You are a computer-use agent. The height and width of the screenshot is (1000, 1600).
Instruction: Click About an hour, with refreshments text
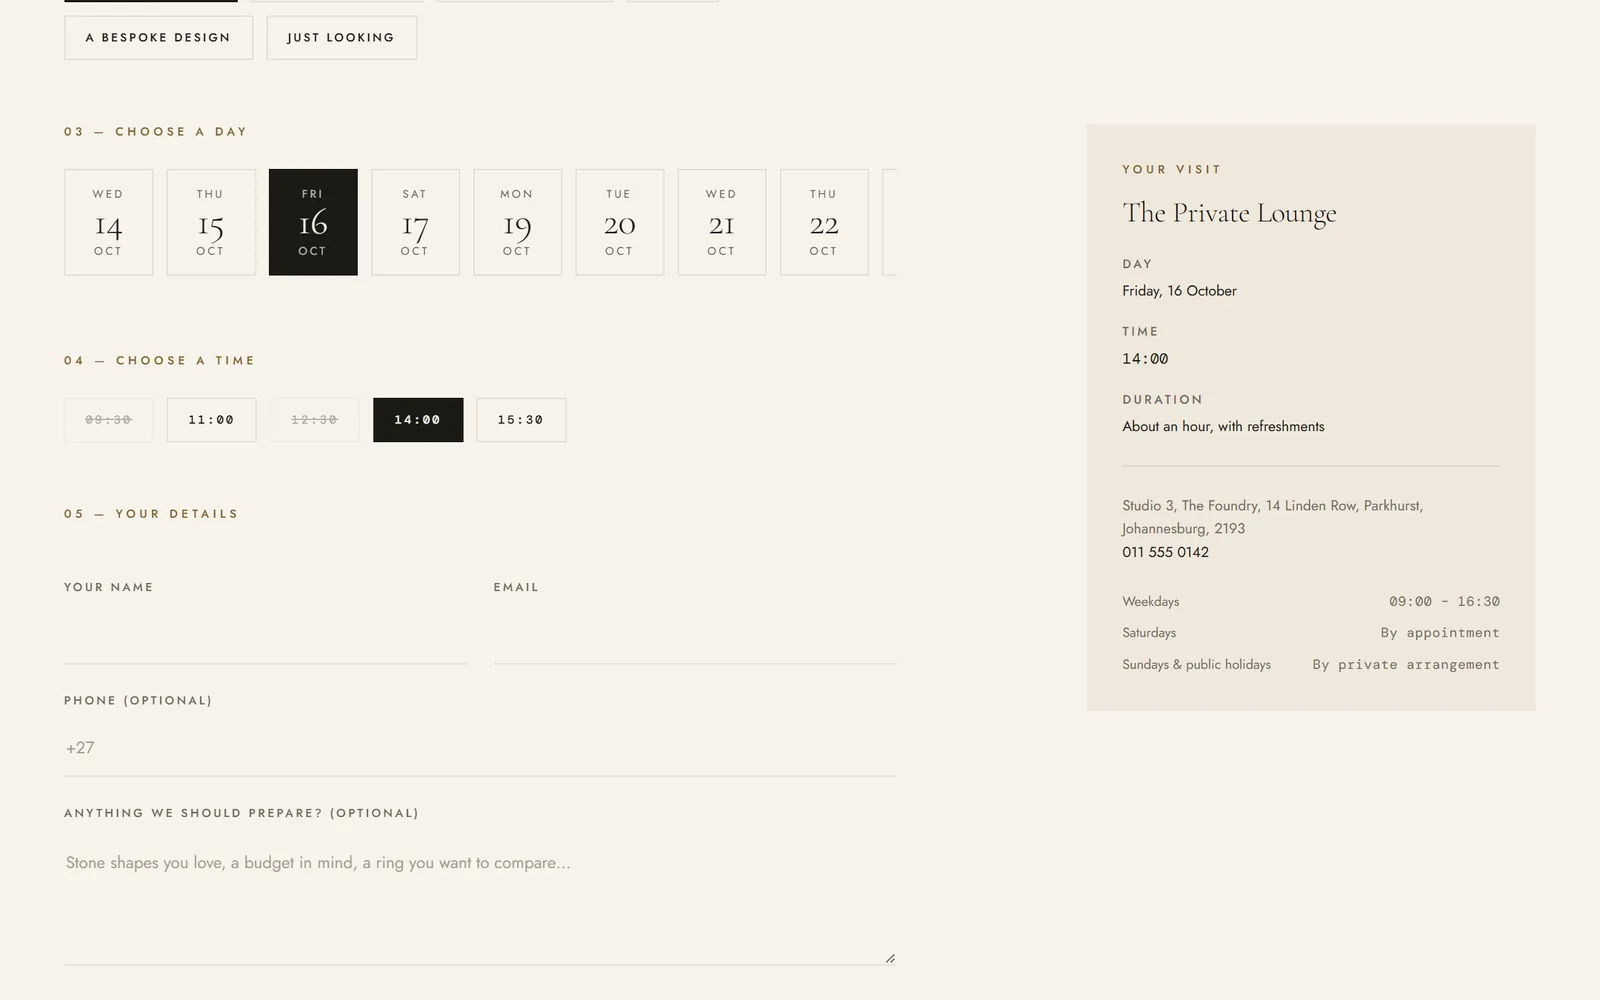(1223, 426)
